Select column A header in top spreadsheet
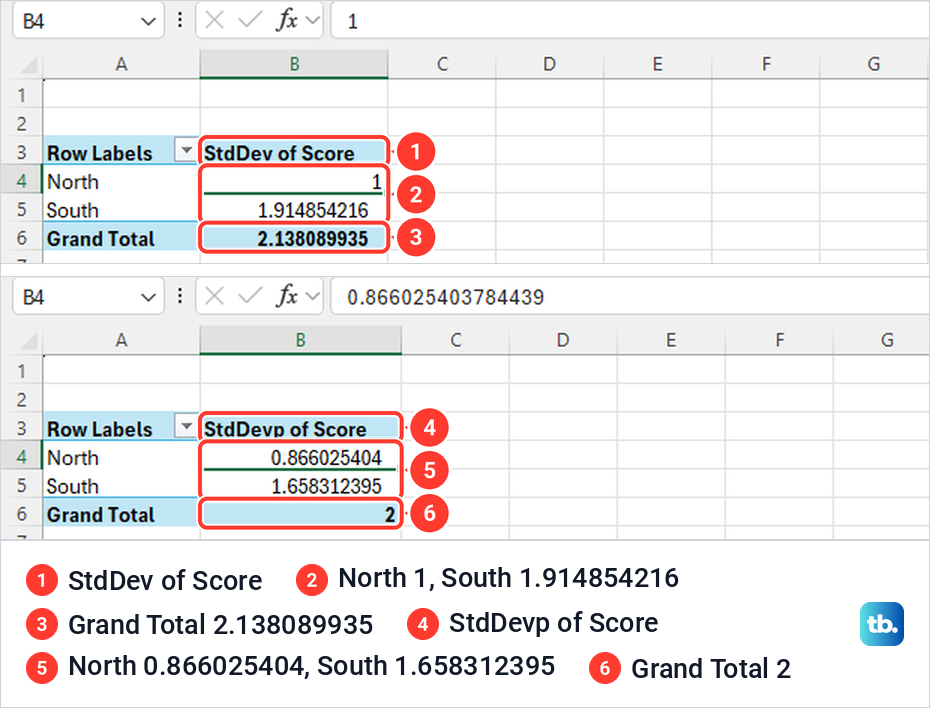The height and width of the screenshot is (708, 930). click(122, 64)
